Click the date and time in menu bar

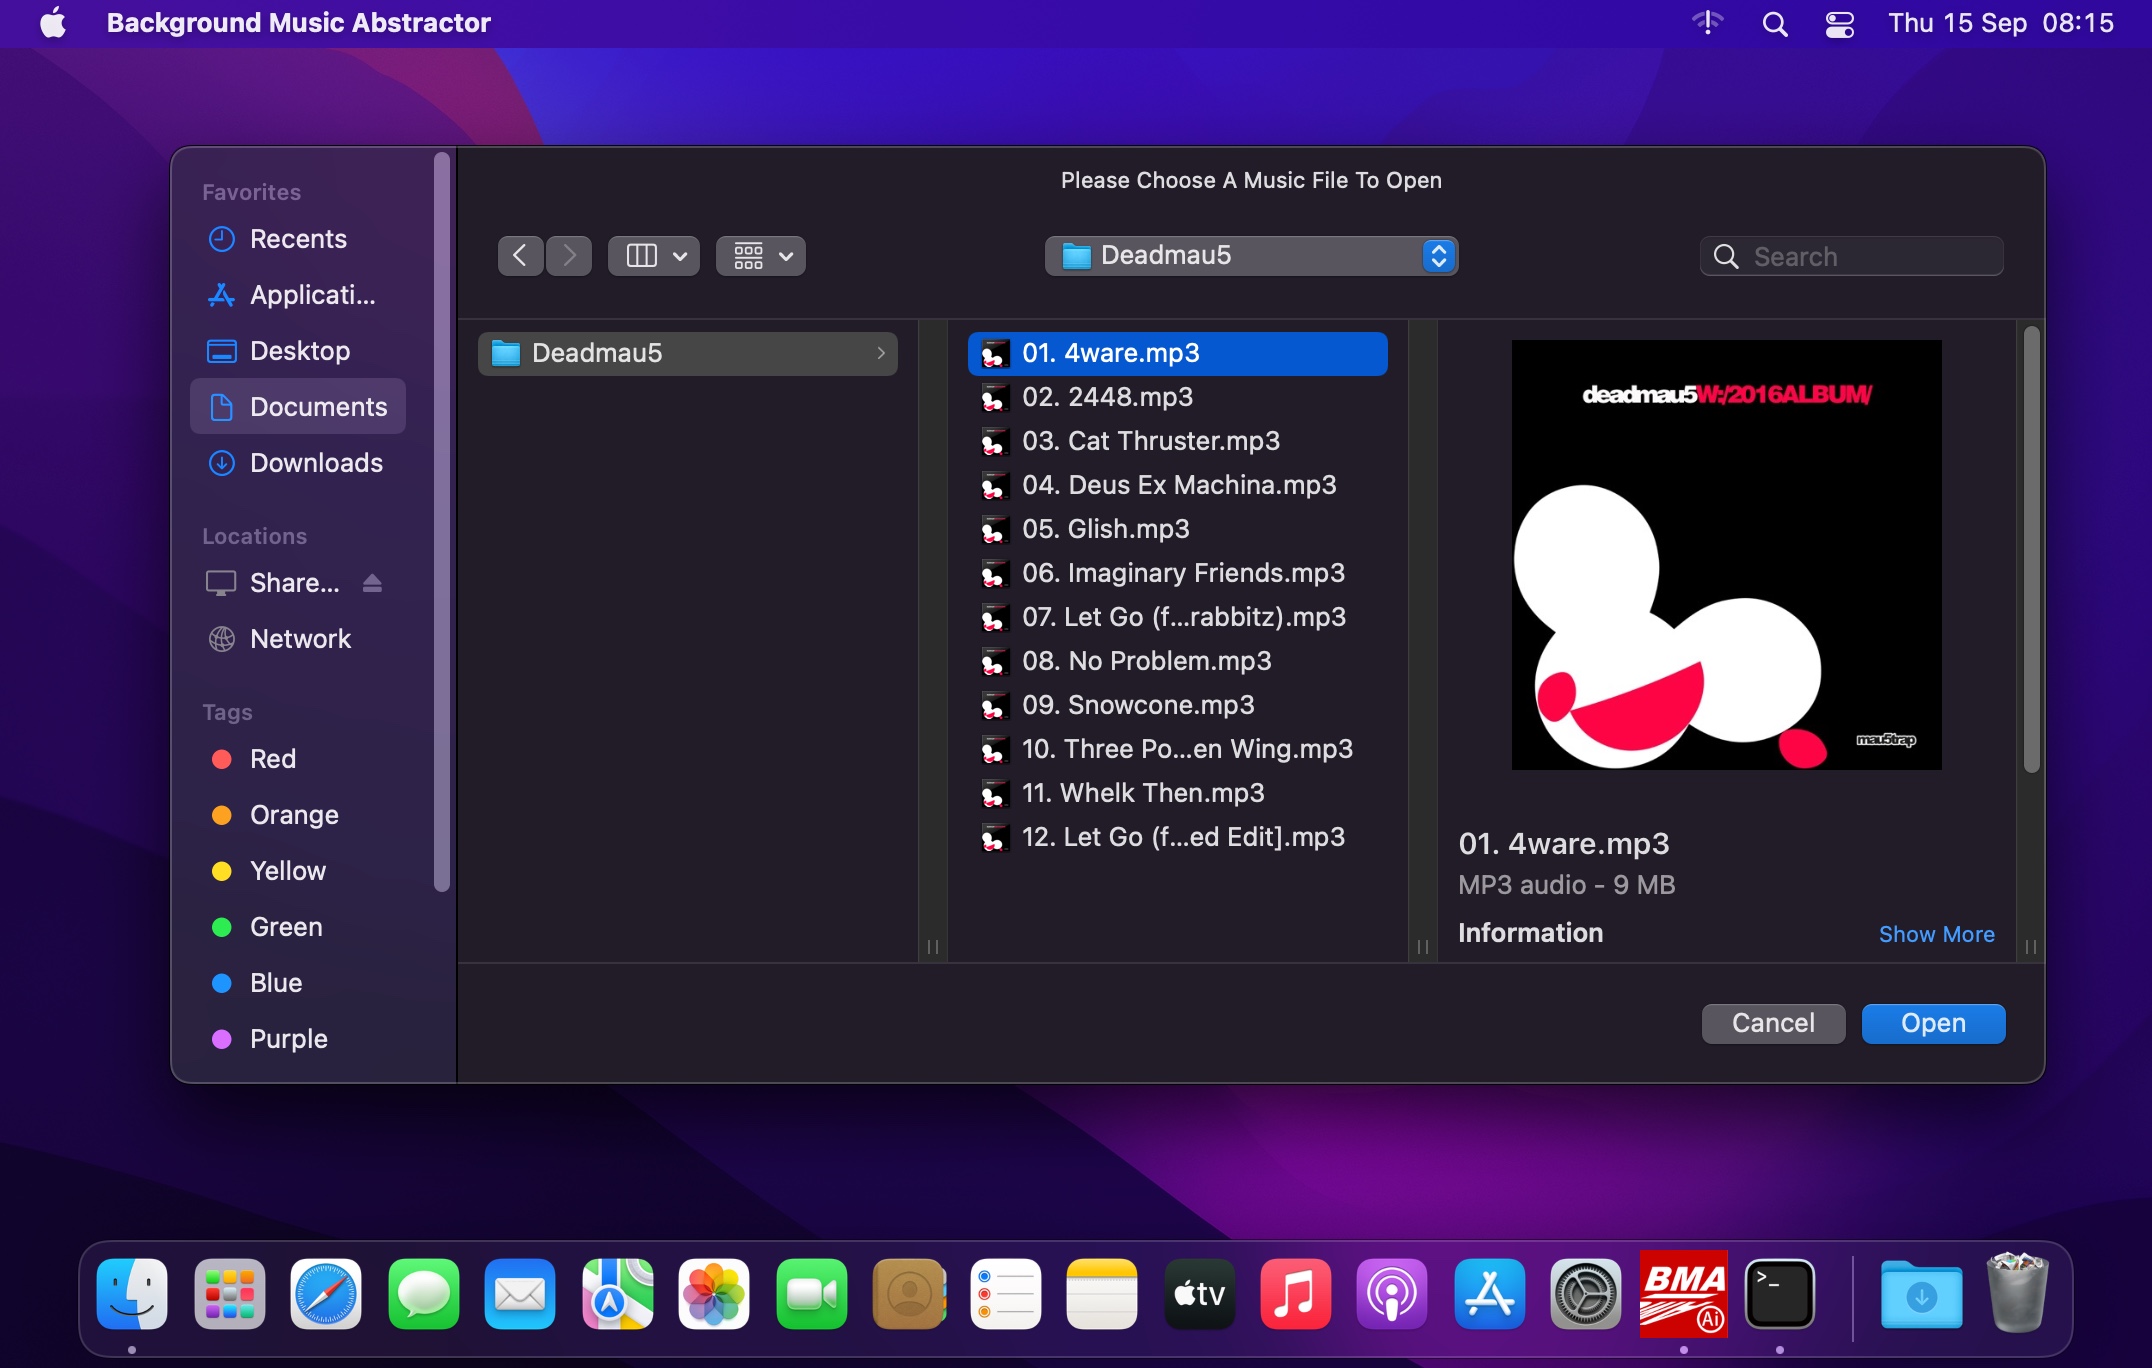2001,23
